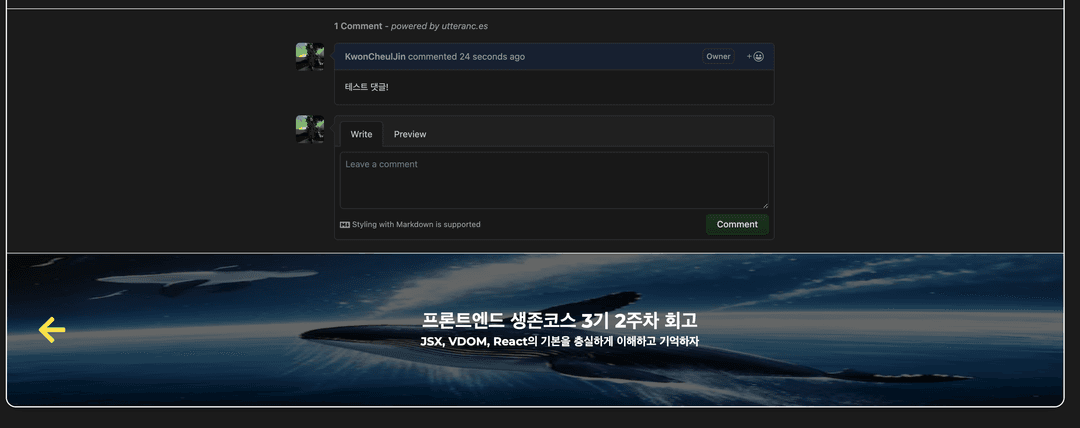Click the text area resize handle

pyautogui.click(x=764, y=205)
